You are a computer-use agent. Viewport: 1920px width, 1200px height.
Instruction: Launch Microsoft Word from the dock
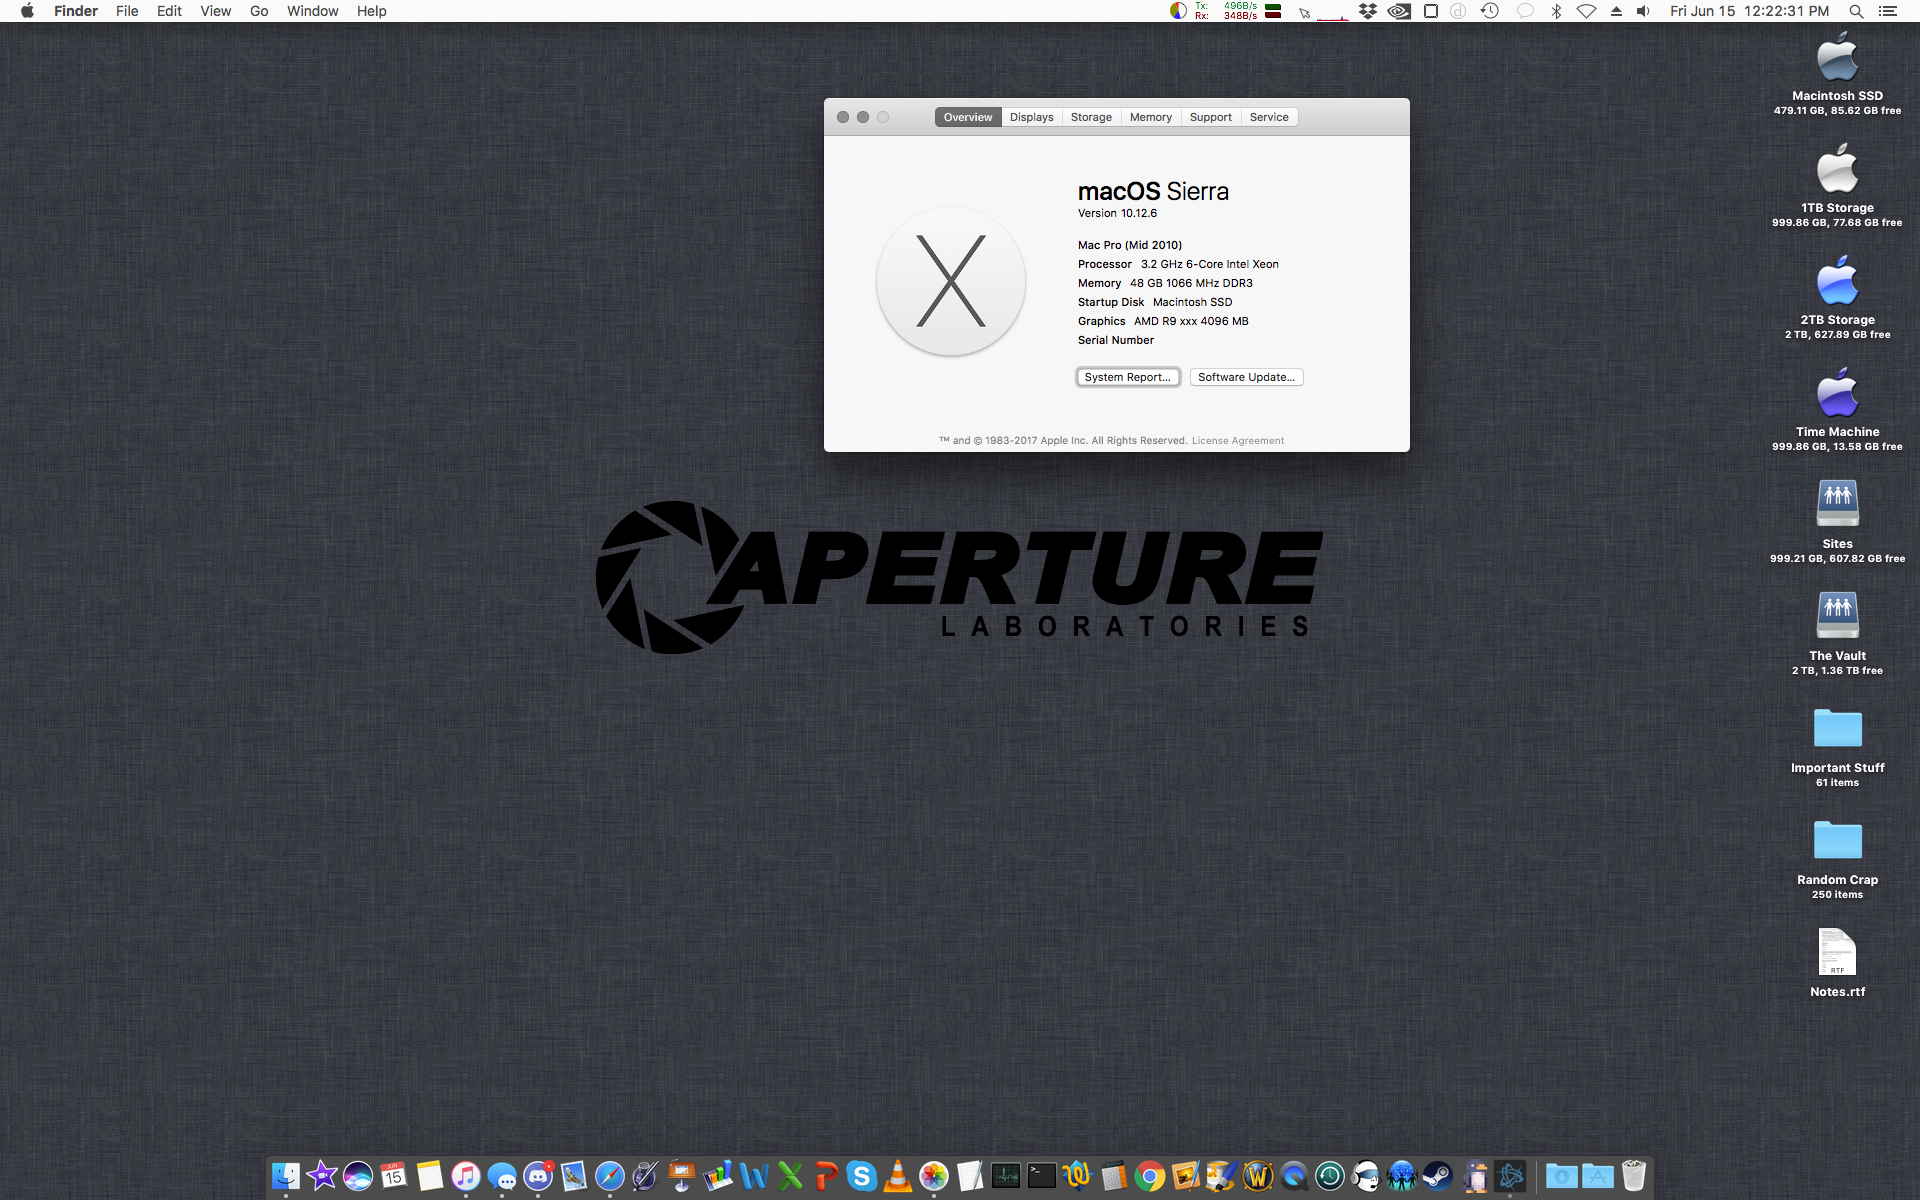(754, 1177)
